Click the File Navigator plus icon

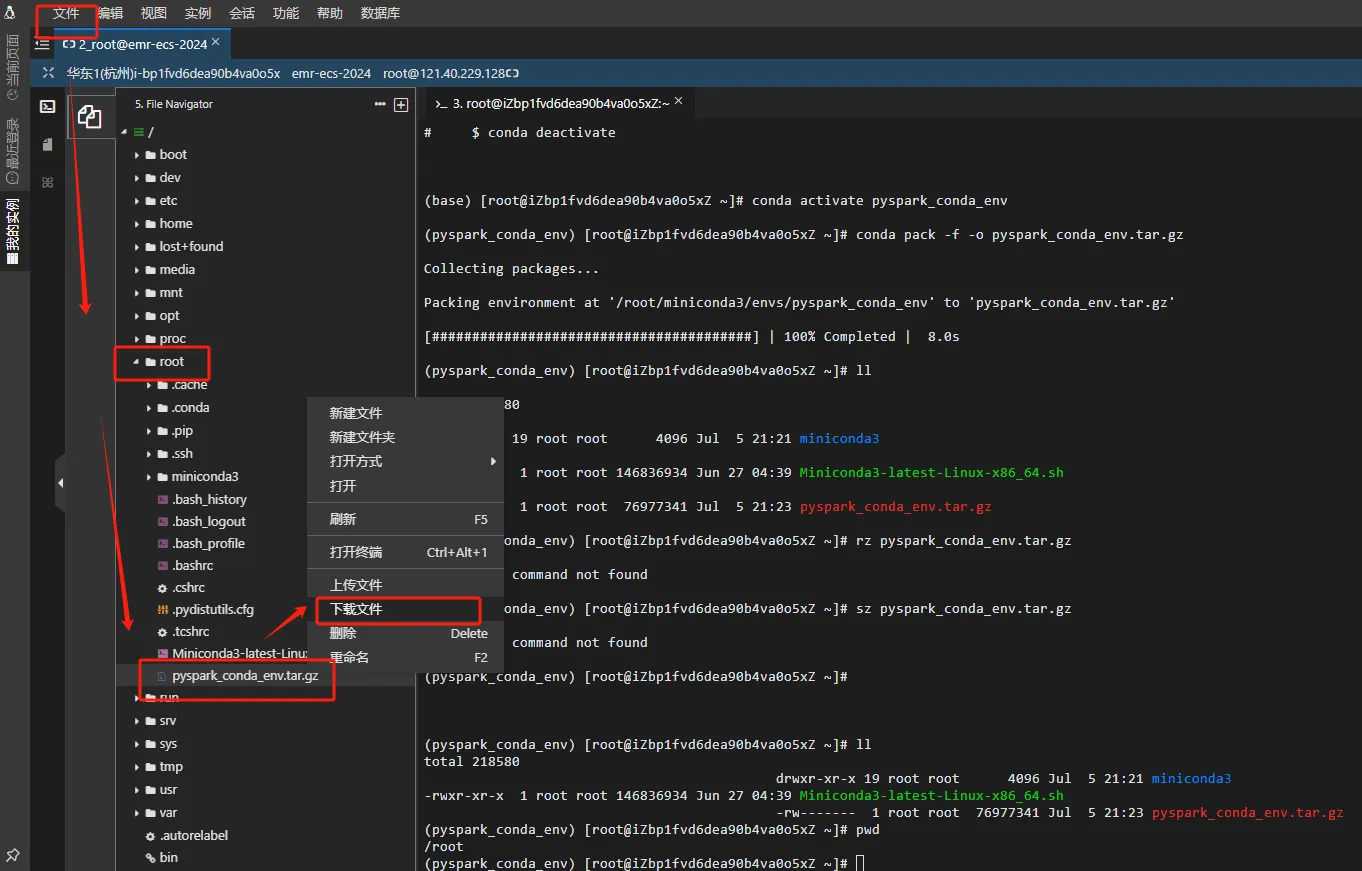[401, 104]
